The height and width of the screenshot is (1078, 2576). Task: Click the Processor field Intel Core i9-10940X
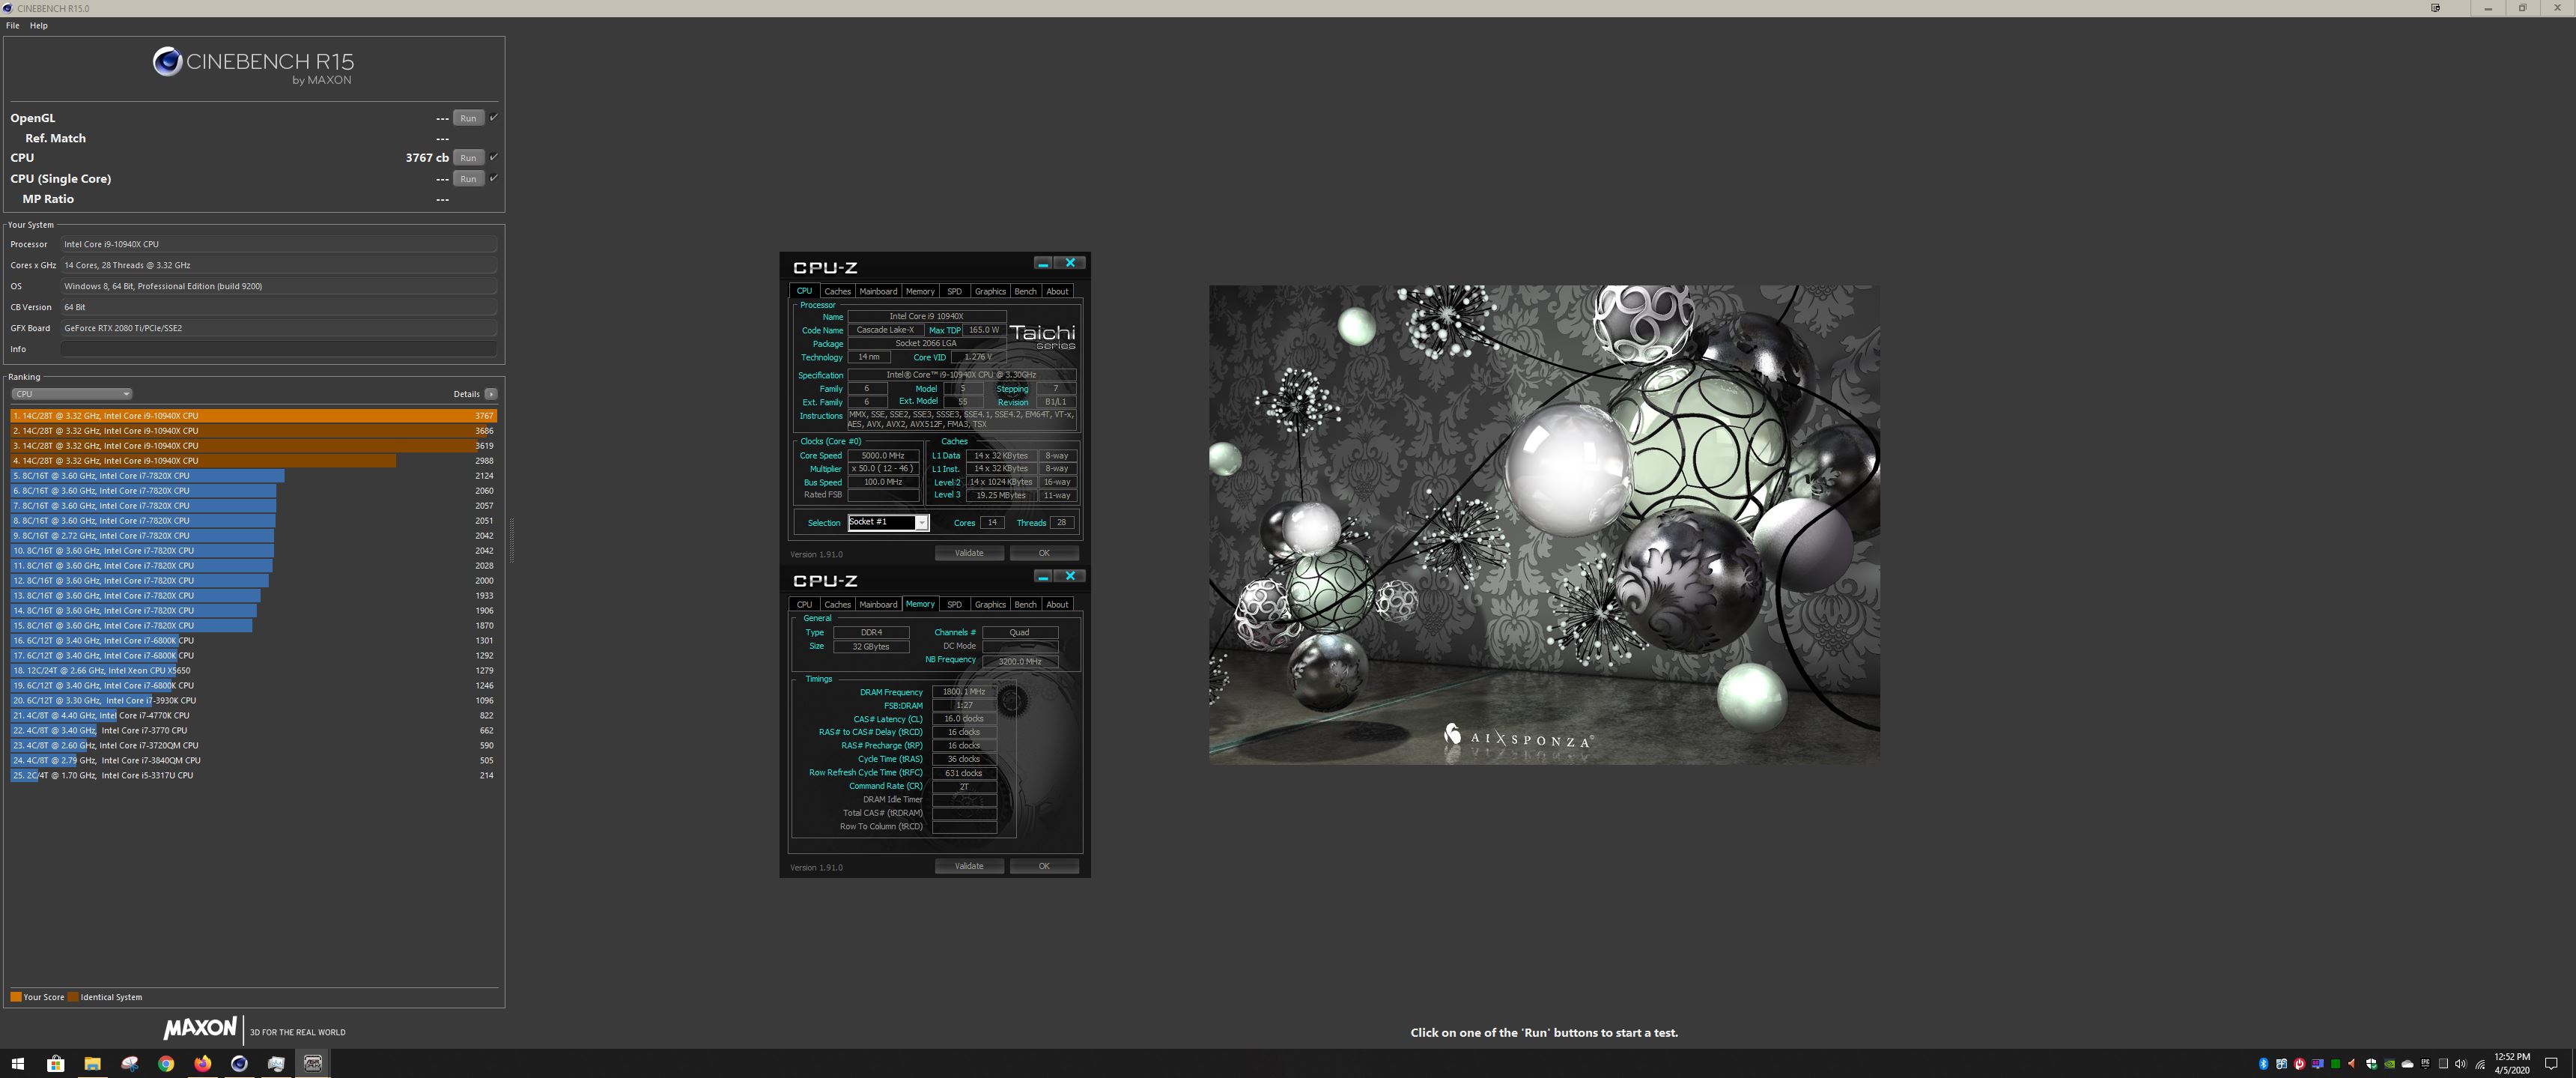(278, 244)
